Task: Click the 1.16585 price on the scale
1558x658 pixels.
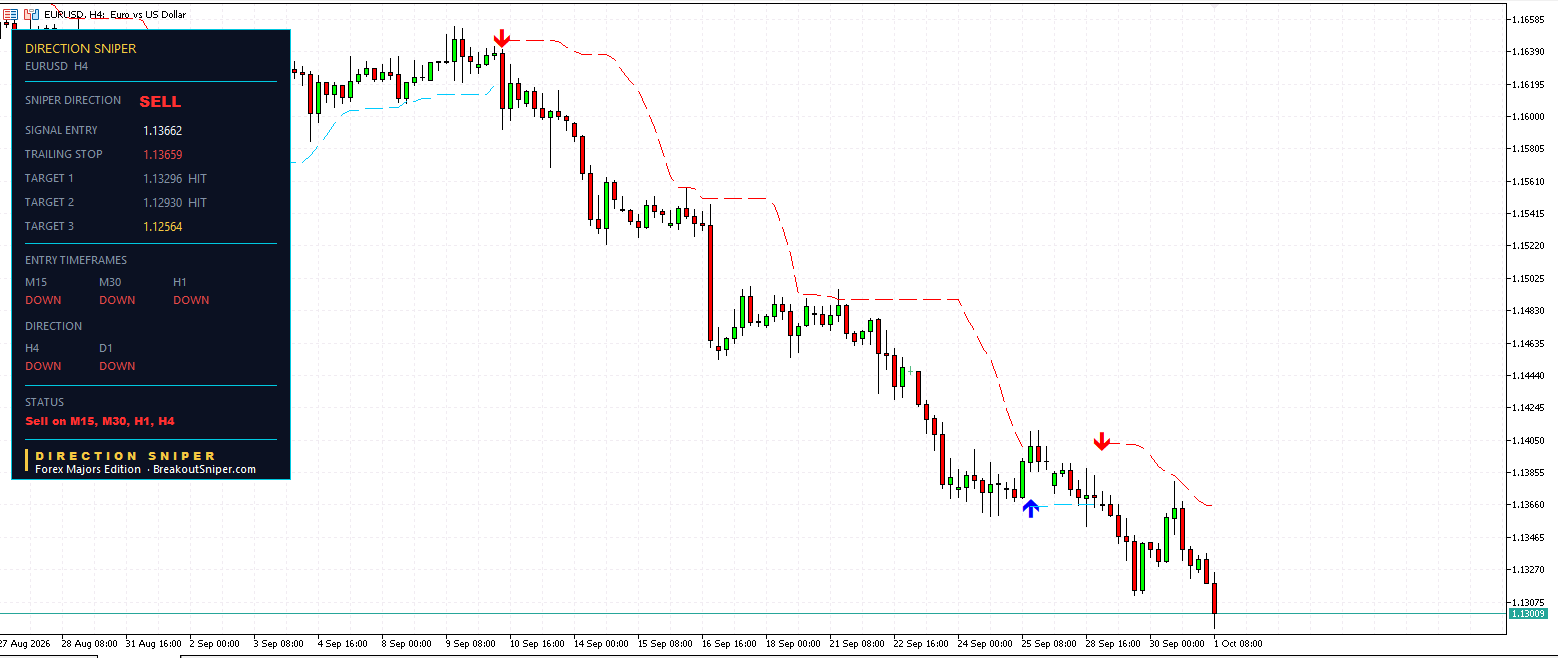Action: (x=1530, y=19)
